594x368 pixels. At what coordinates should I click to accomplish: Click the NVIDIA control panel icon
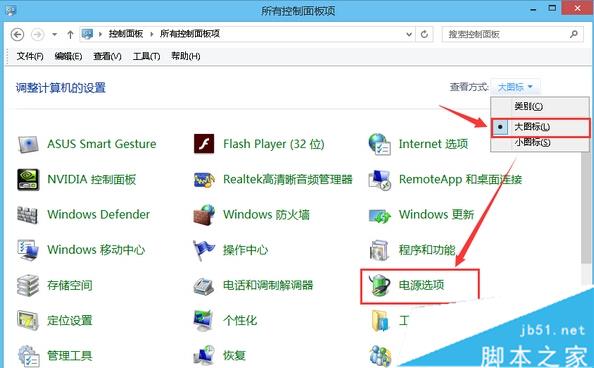coord(28,180)
